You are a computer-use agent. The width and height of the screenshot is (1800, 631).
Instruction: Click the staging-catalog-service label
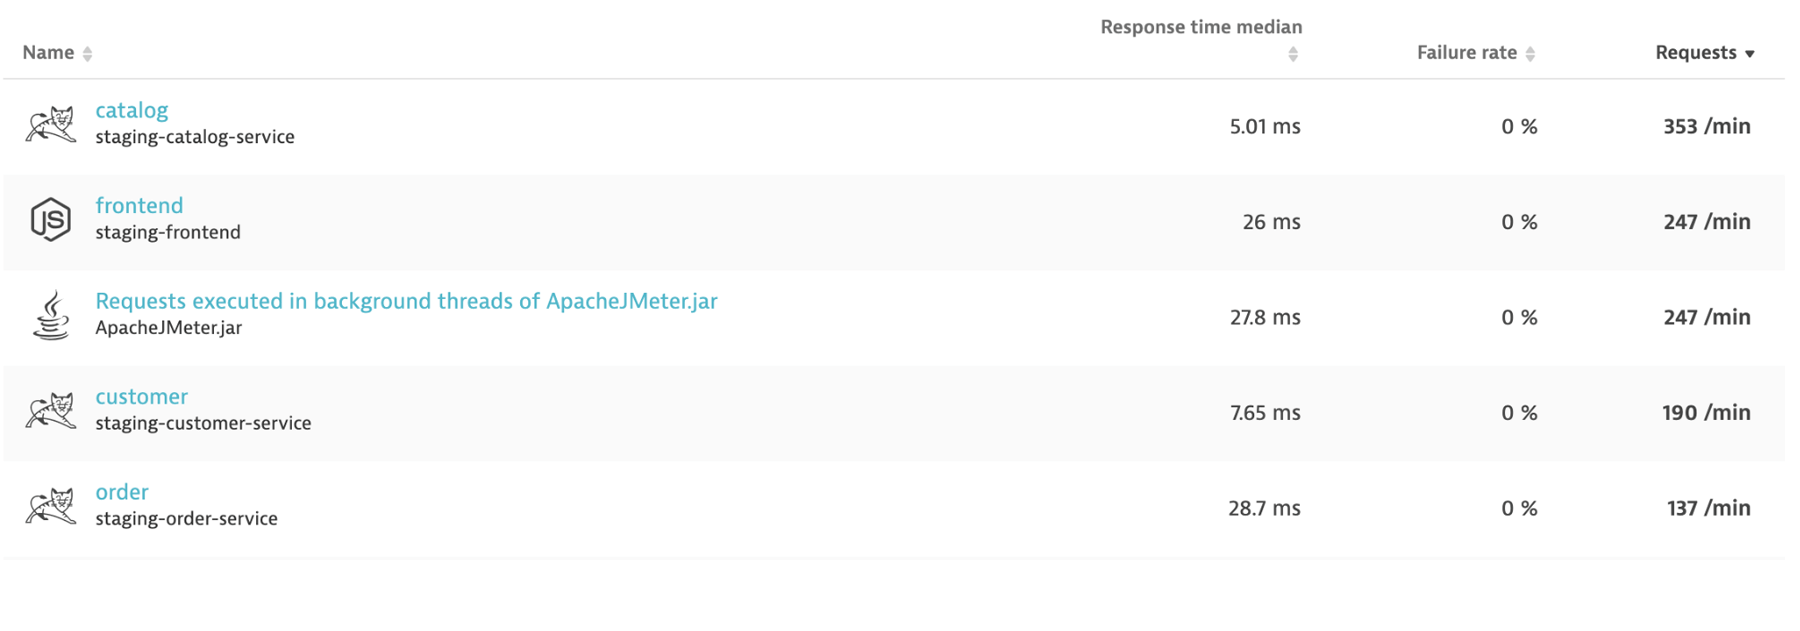(x=194, y=137)
